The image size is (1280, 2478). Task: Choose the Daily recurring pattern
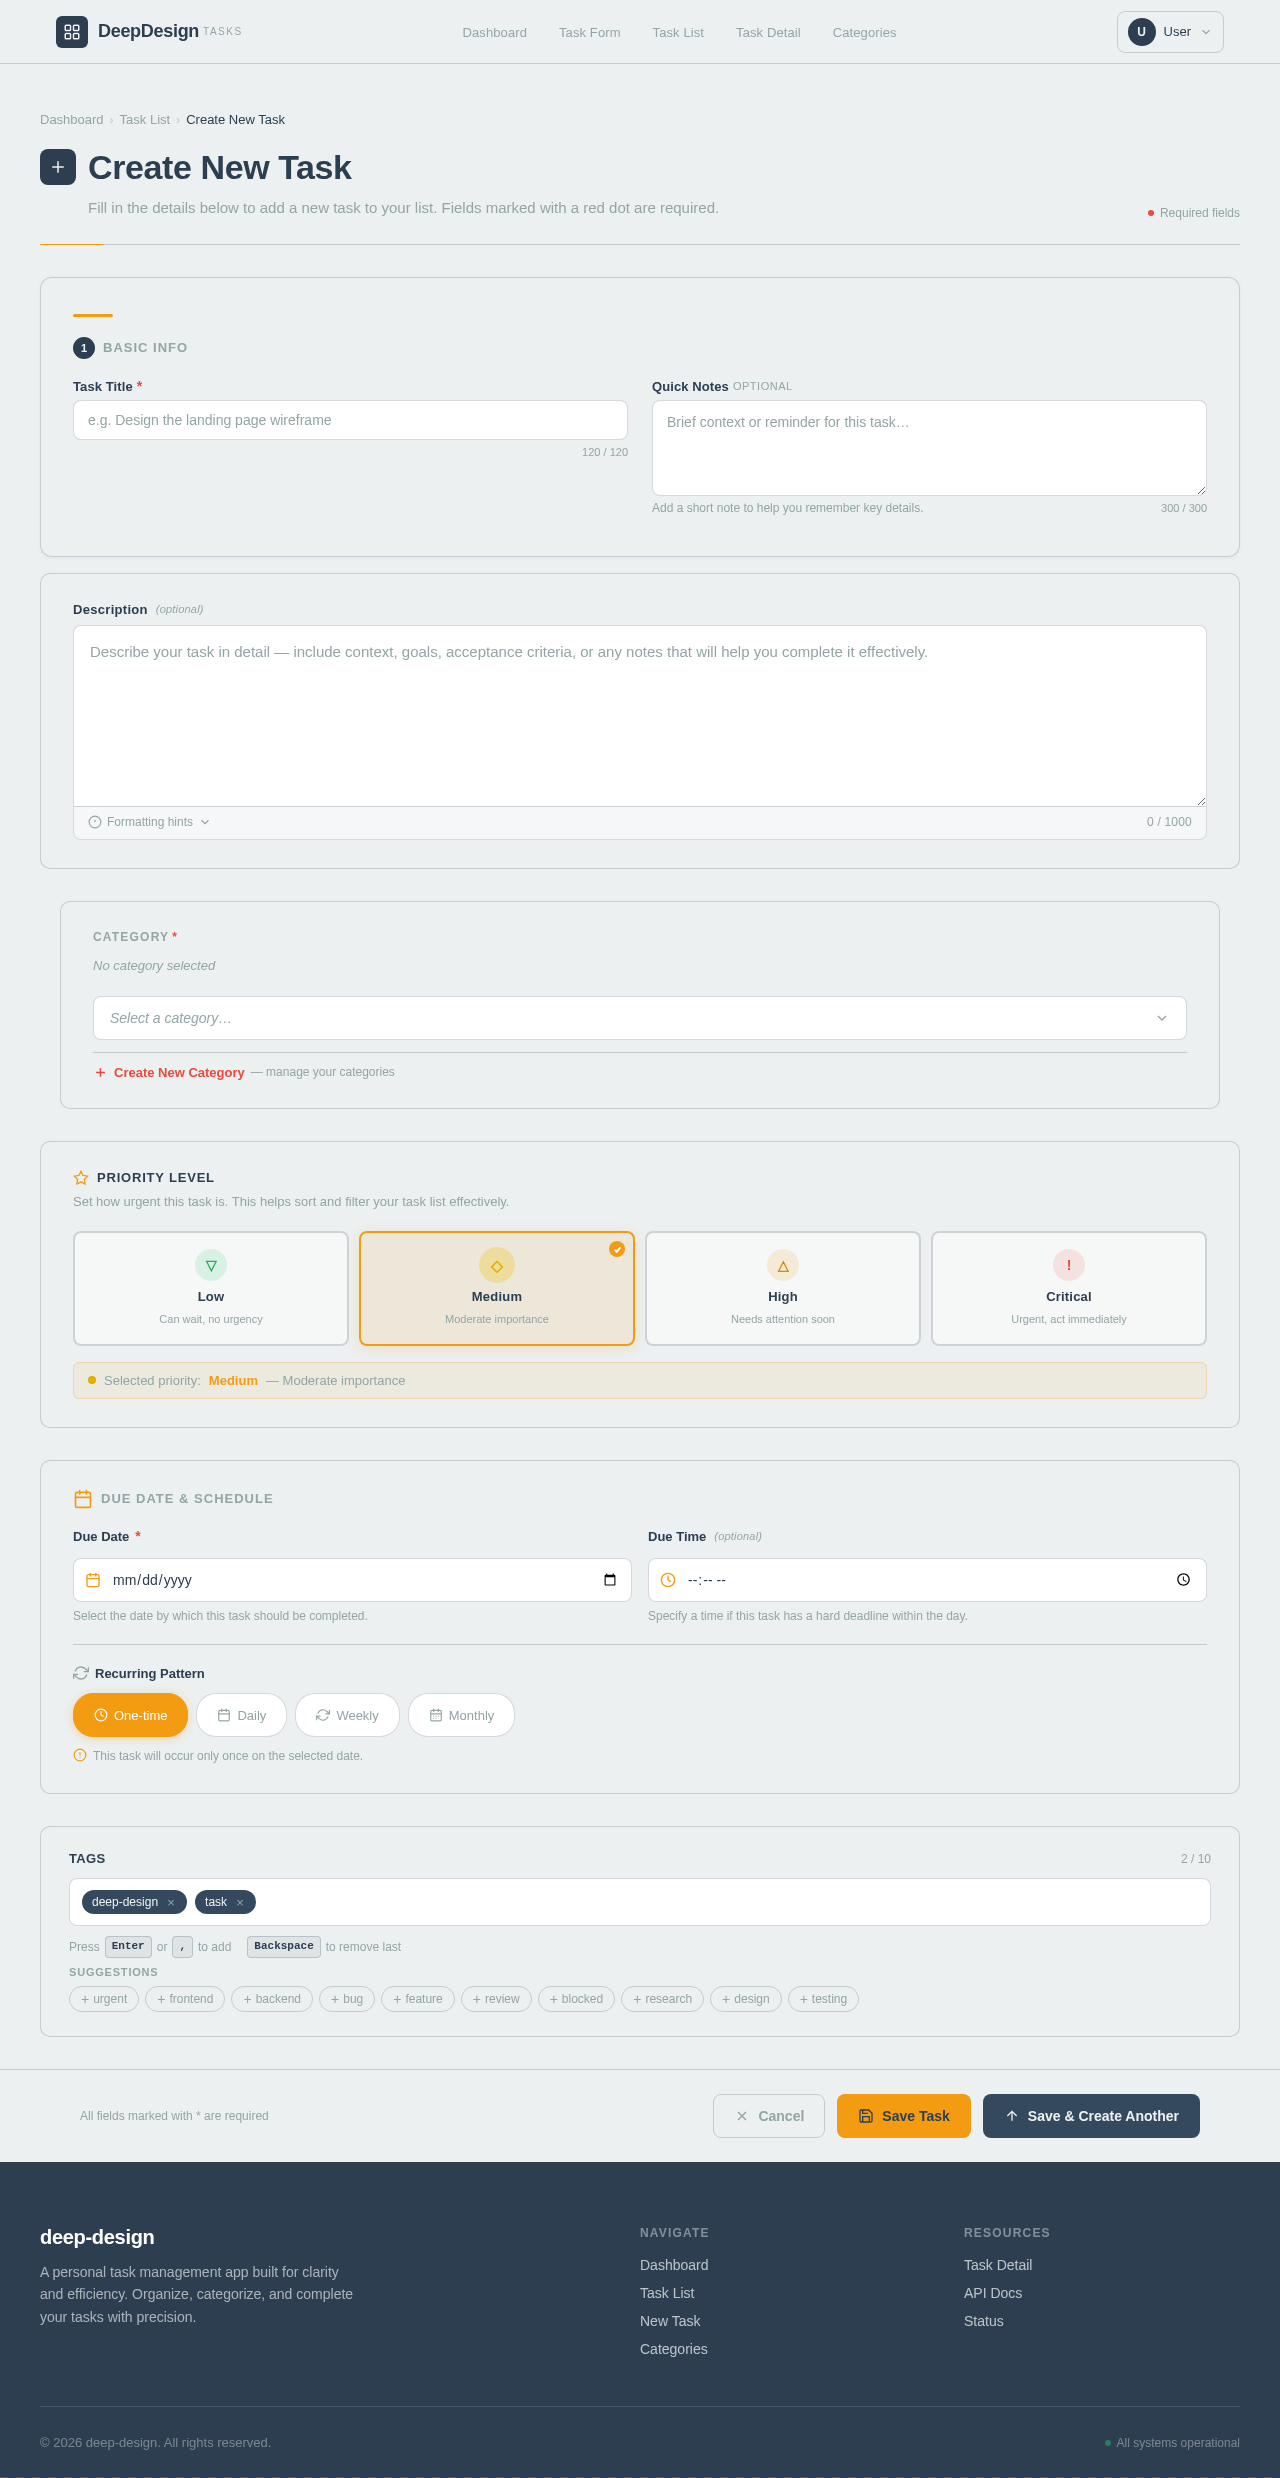pos(241,1715)
